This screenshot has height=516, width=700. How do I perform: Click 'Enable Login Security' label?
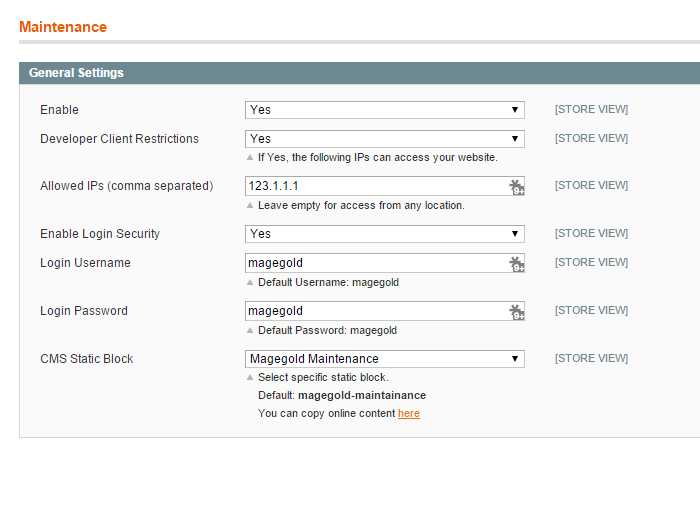(x=100, y=234)
